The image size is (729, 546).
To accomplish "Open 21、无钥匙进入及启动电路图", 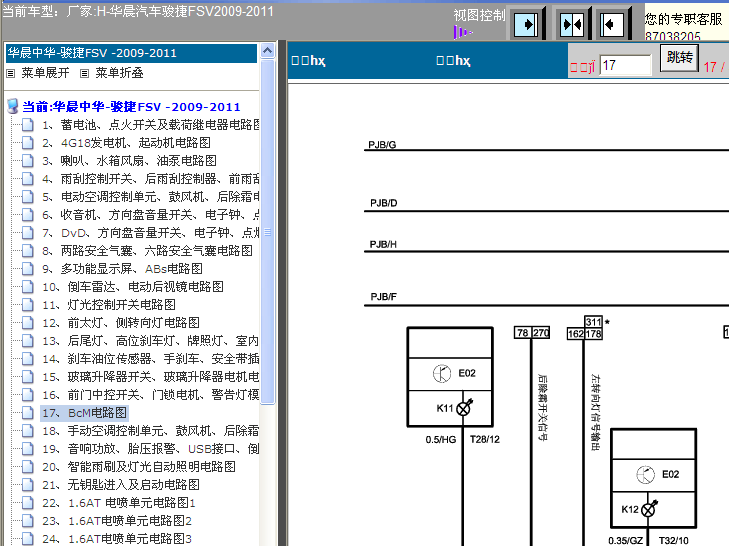I will [121, 485].
